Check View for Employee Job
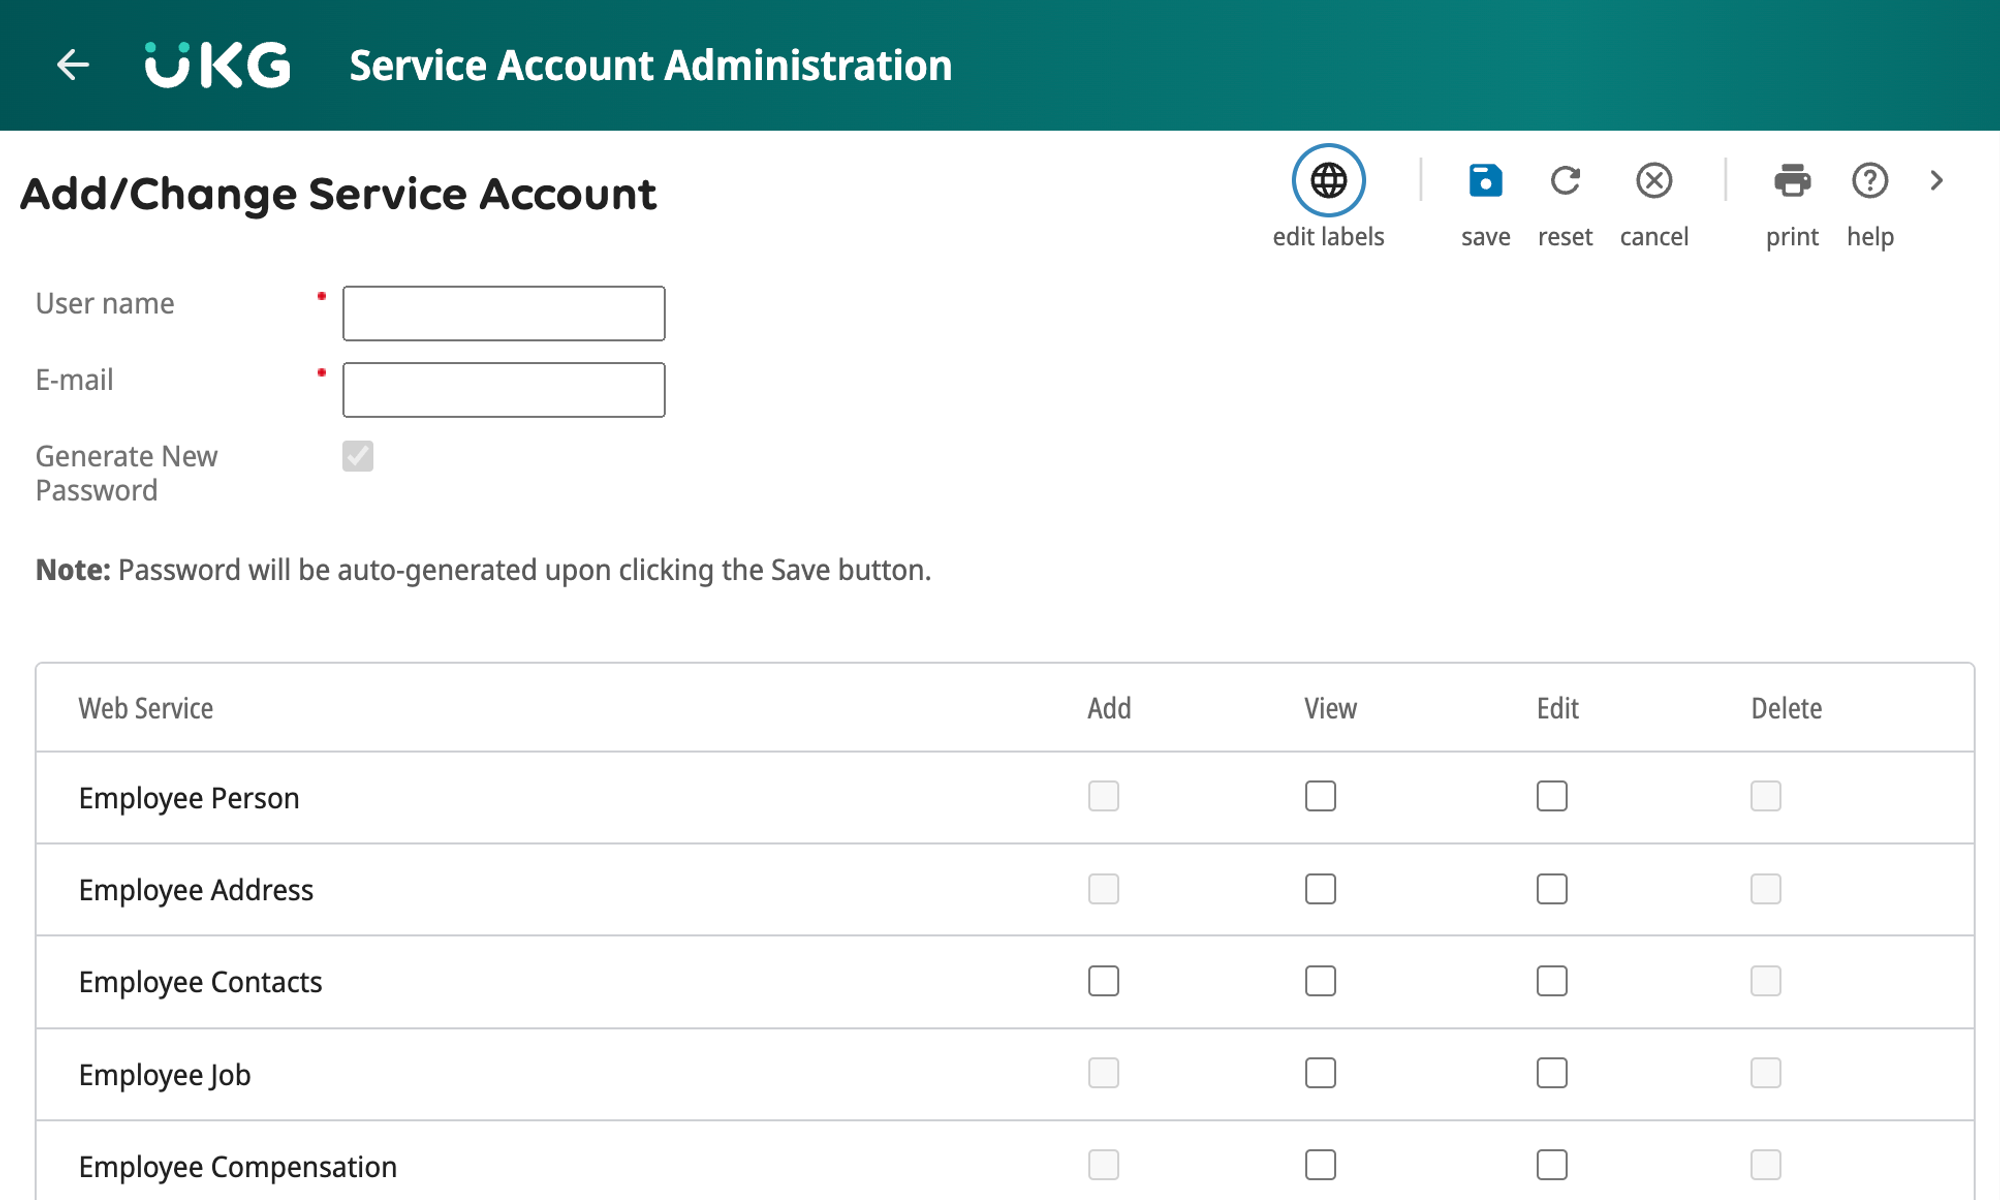This screenshot has height=1200, width=2000. [1320, 1073]
